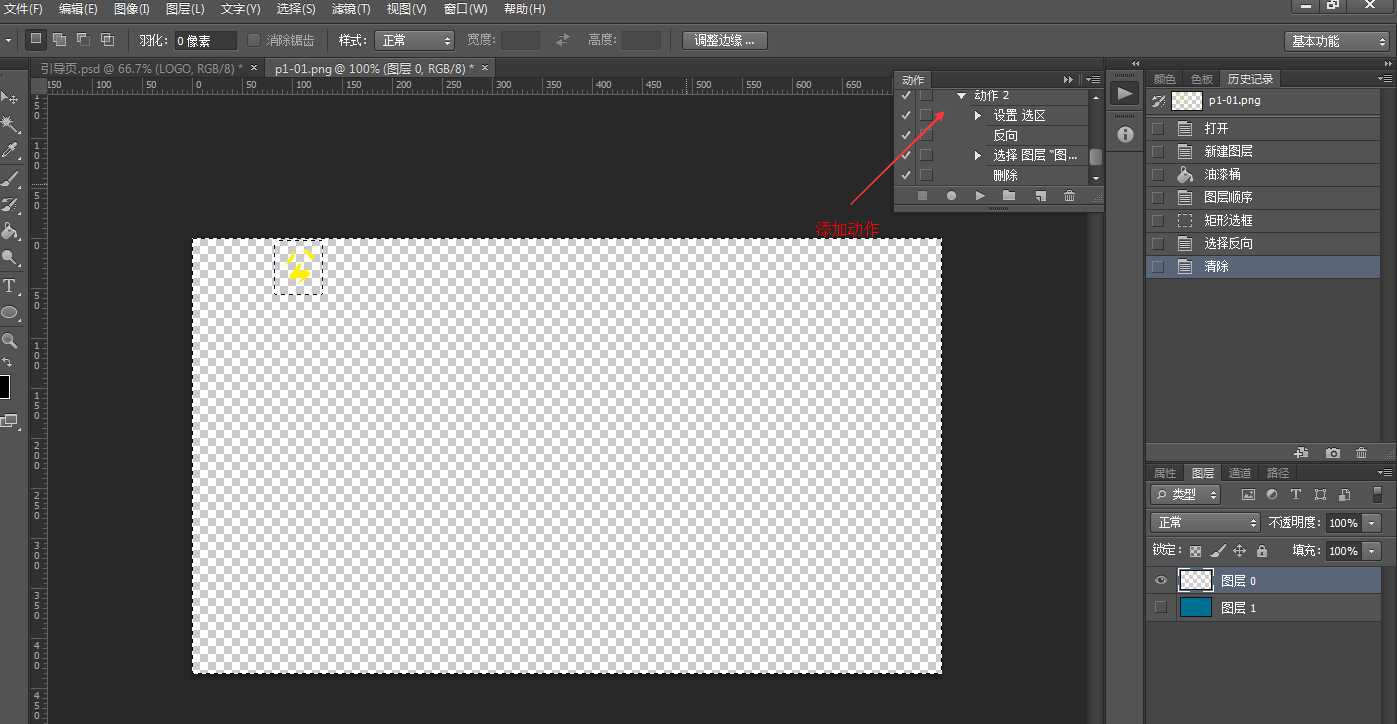1397x724 pixels.
Task: Select the Dodge tool
Action: (x=9, y=258)
